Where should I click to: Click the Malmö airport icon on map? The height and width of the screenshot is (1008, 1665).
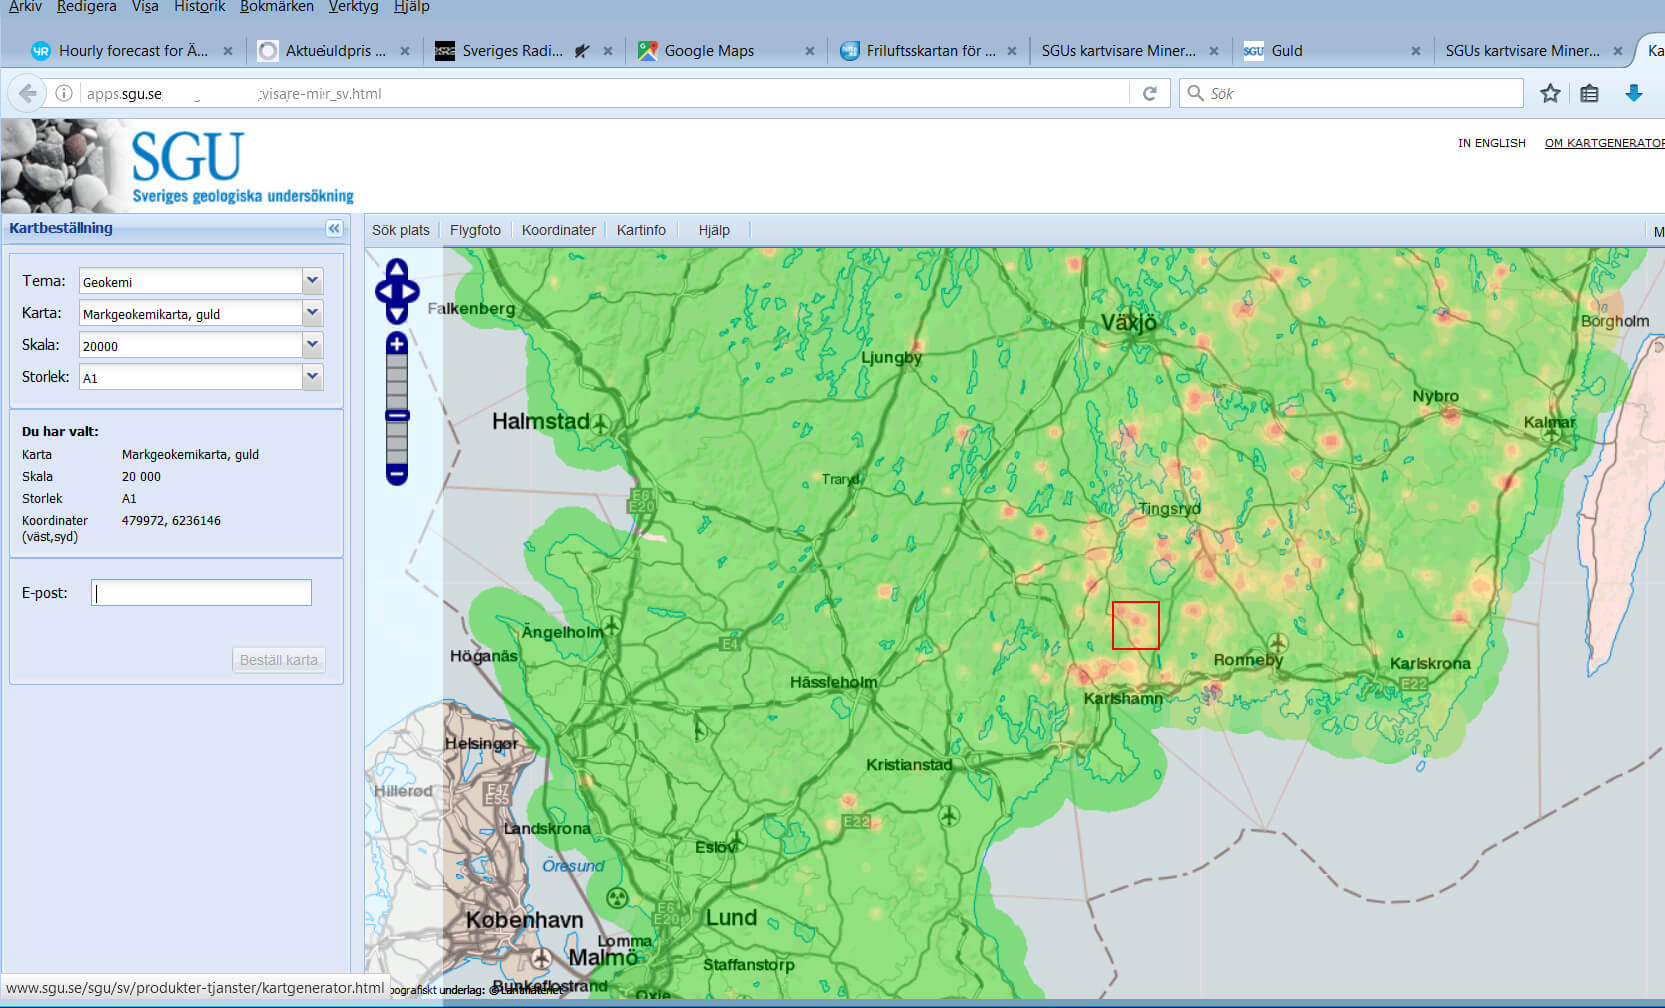[x=541, y=958]
